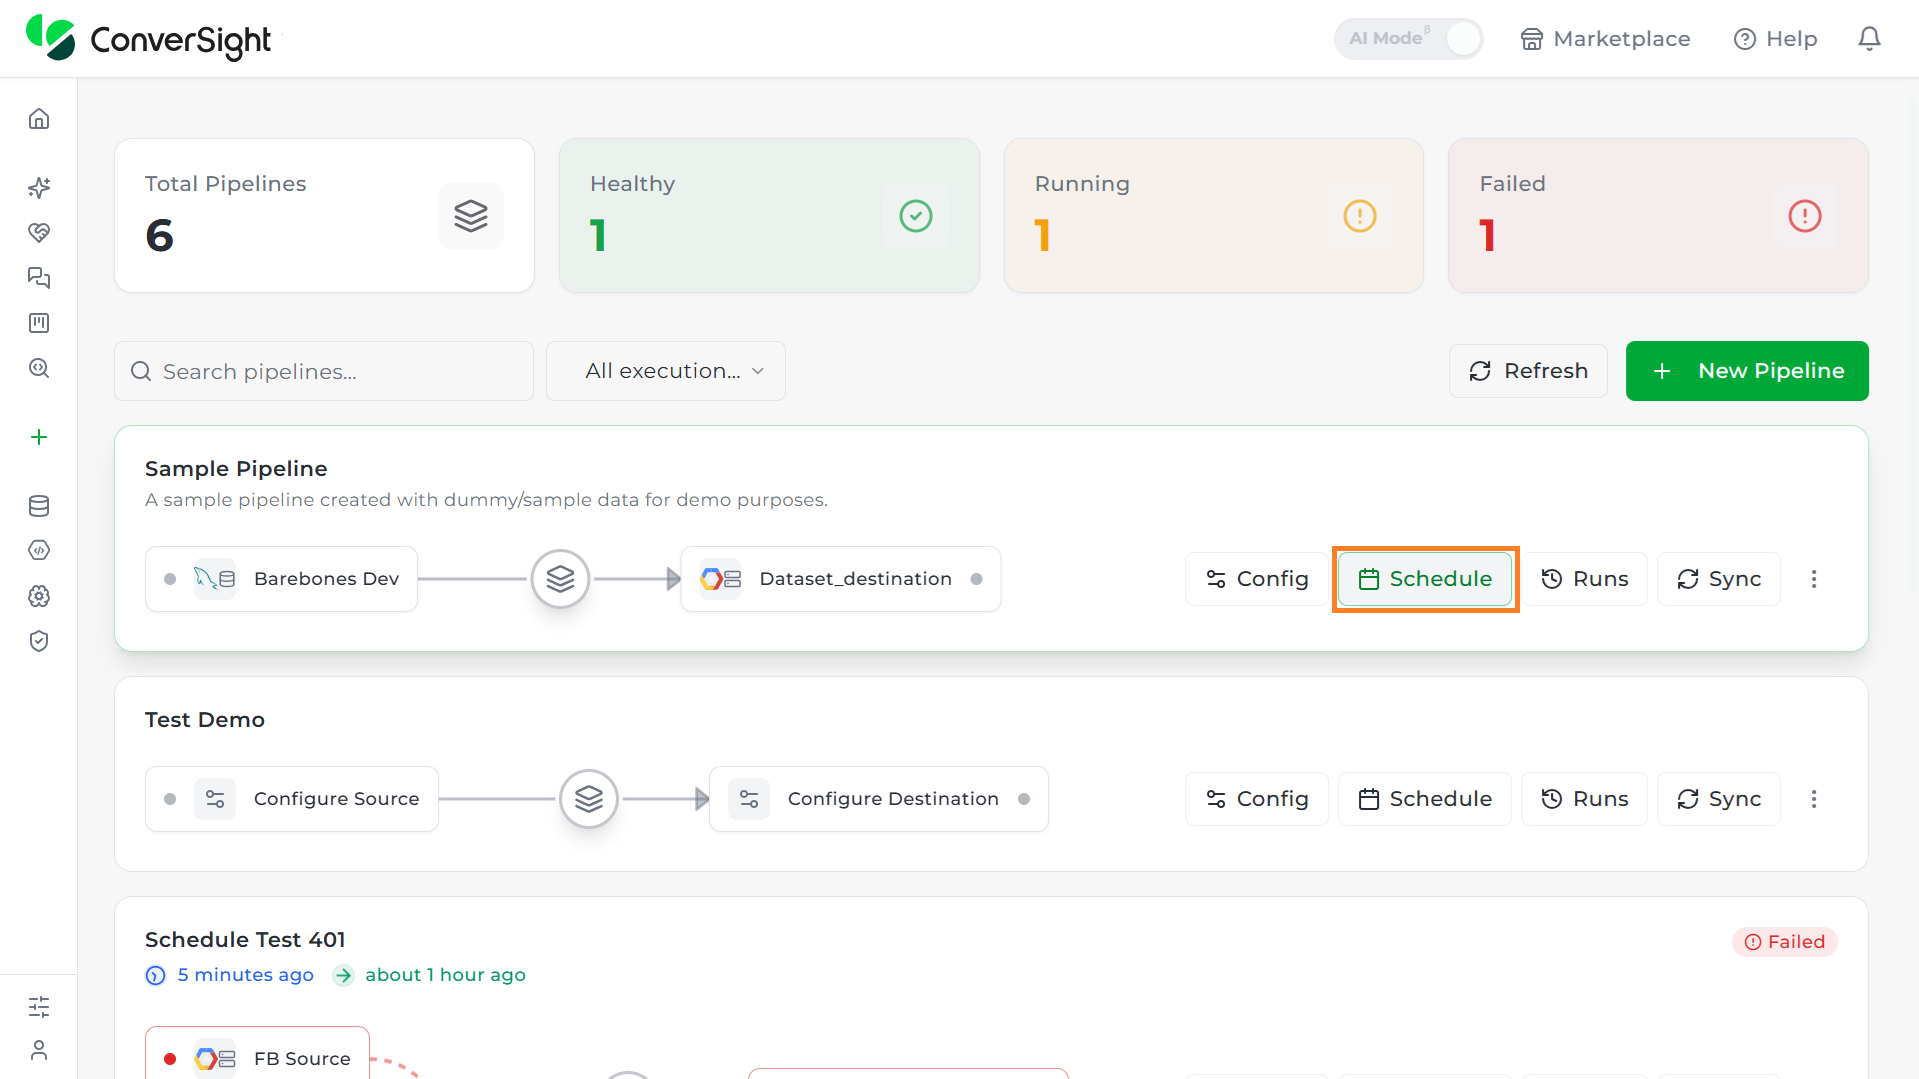The width and height of the screenshot is (1919, 1079).
Task: Click the New Pipeline button
Action: 1747,371
